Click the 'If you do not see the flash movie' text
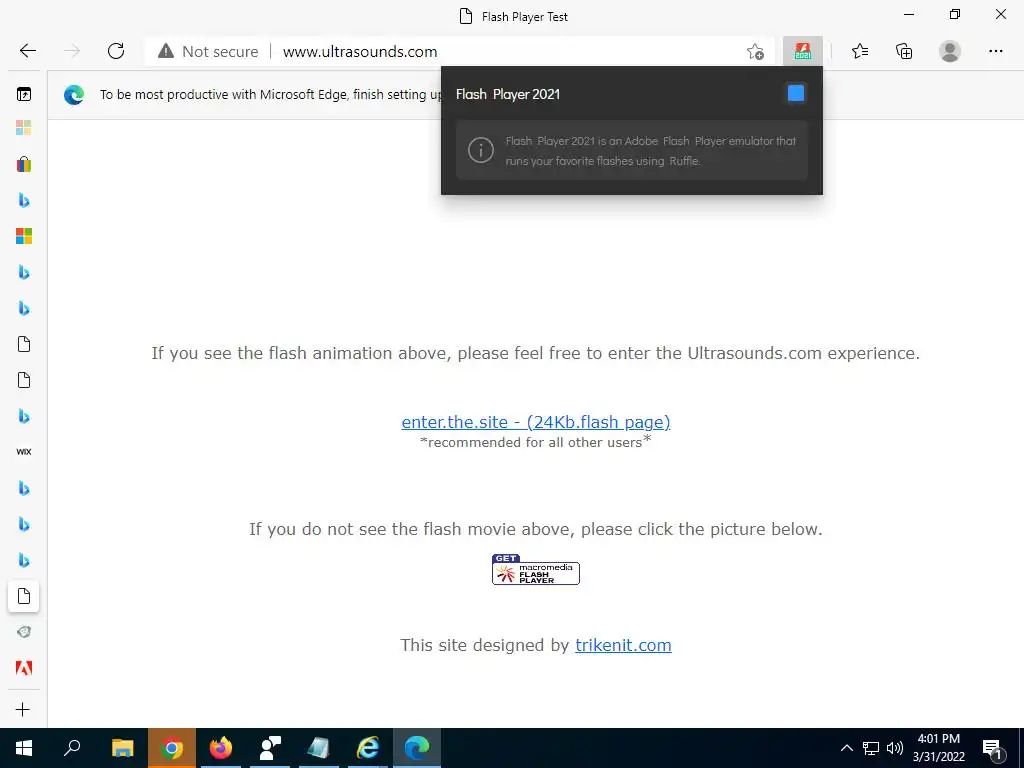Image resolution: width=1024 pixels, height=768 pixels. point(536,529)
